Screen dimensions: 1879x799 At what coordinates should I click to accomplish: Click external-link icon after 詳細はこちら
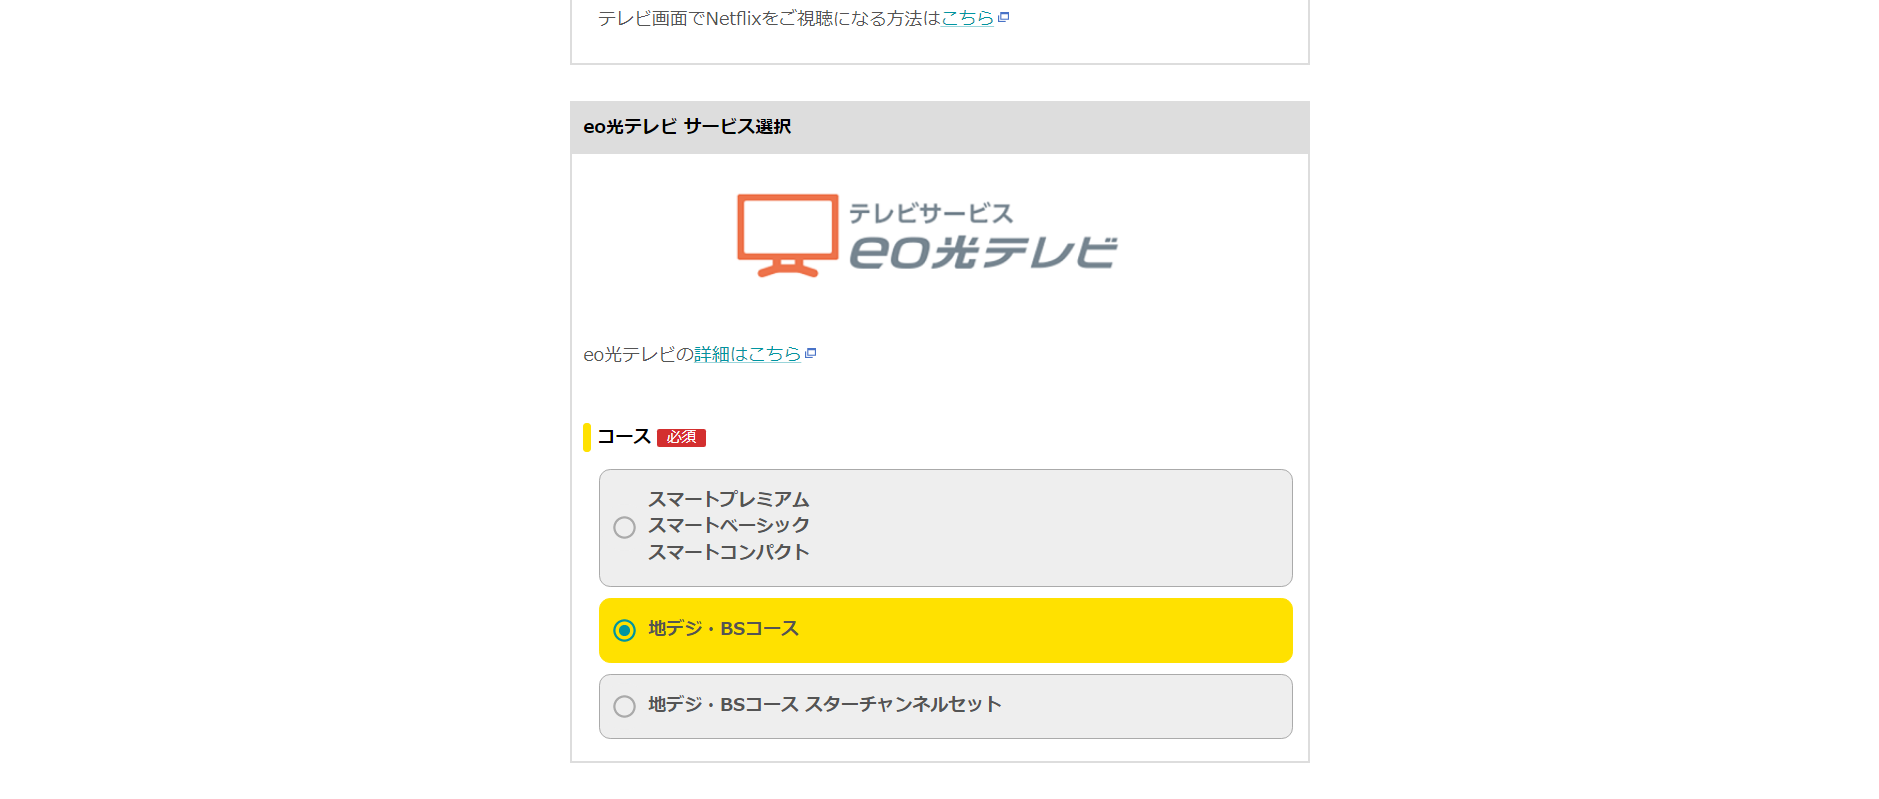coord(811,353)
